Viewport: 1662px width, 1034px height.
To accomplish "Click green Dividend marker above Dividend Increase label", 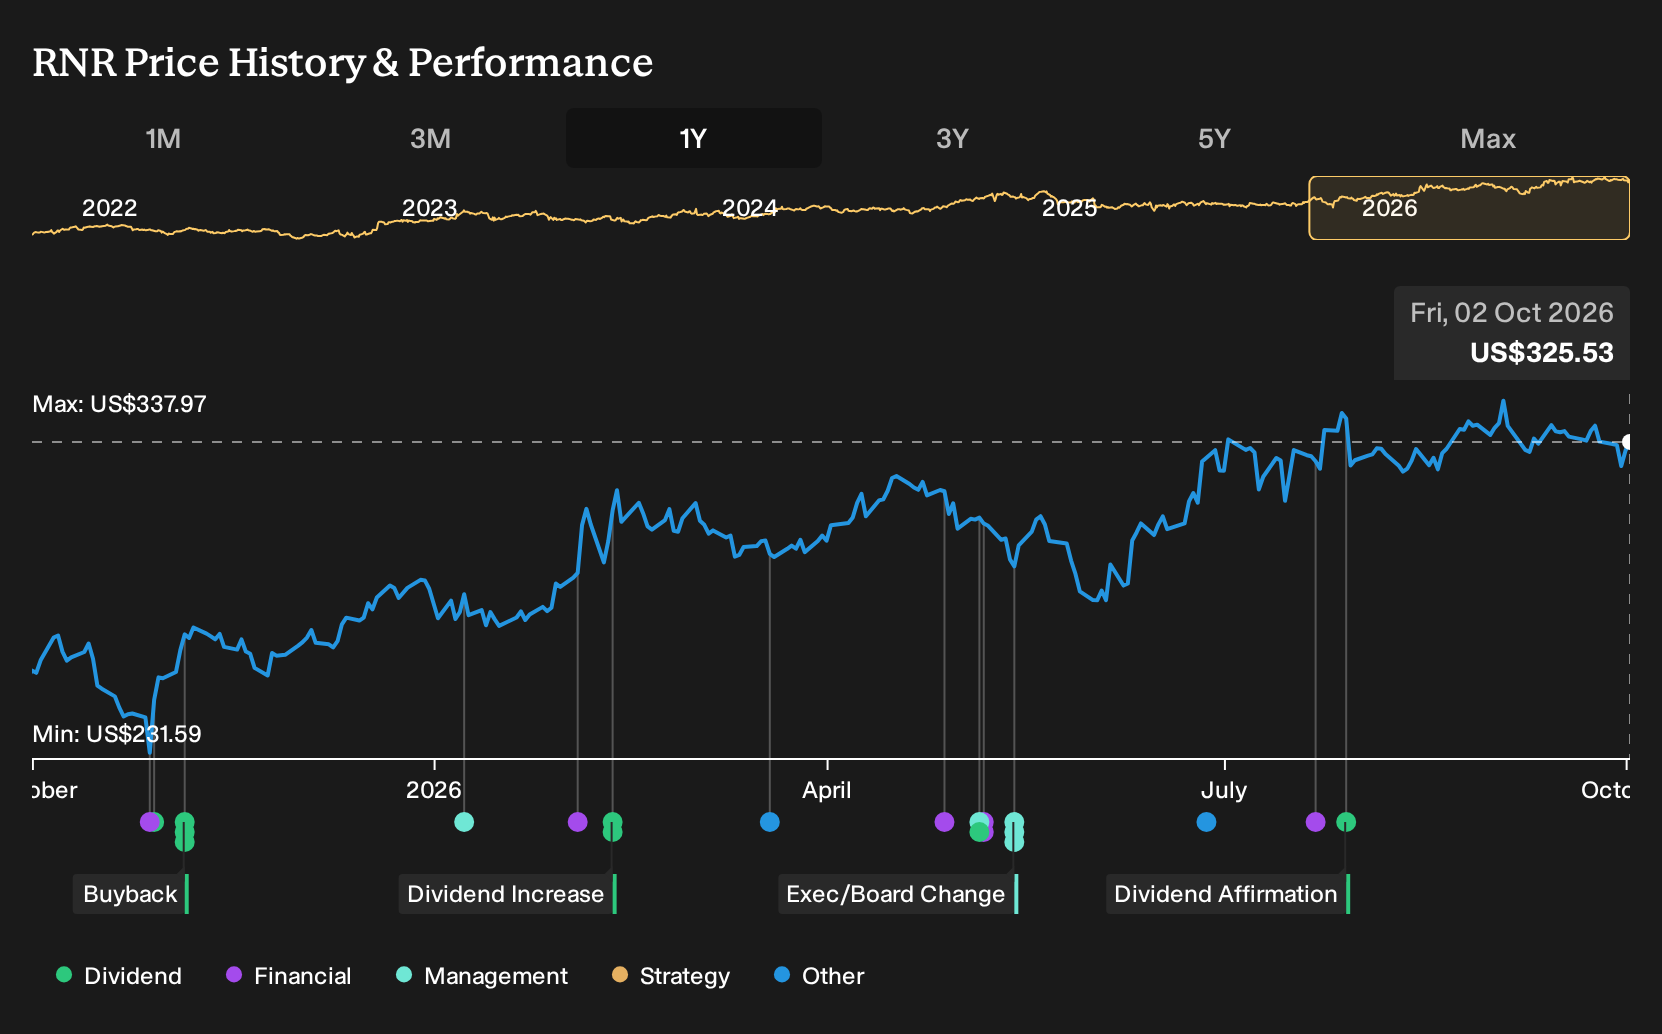I will (x=613, y=827).
